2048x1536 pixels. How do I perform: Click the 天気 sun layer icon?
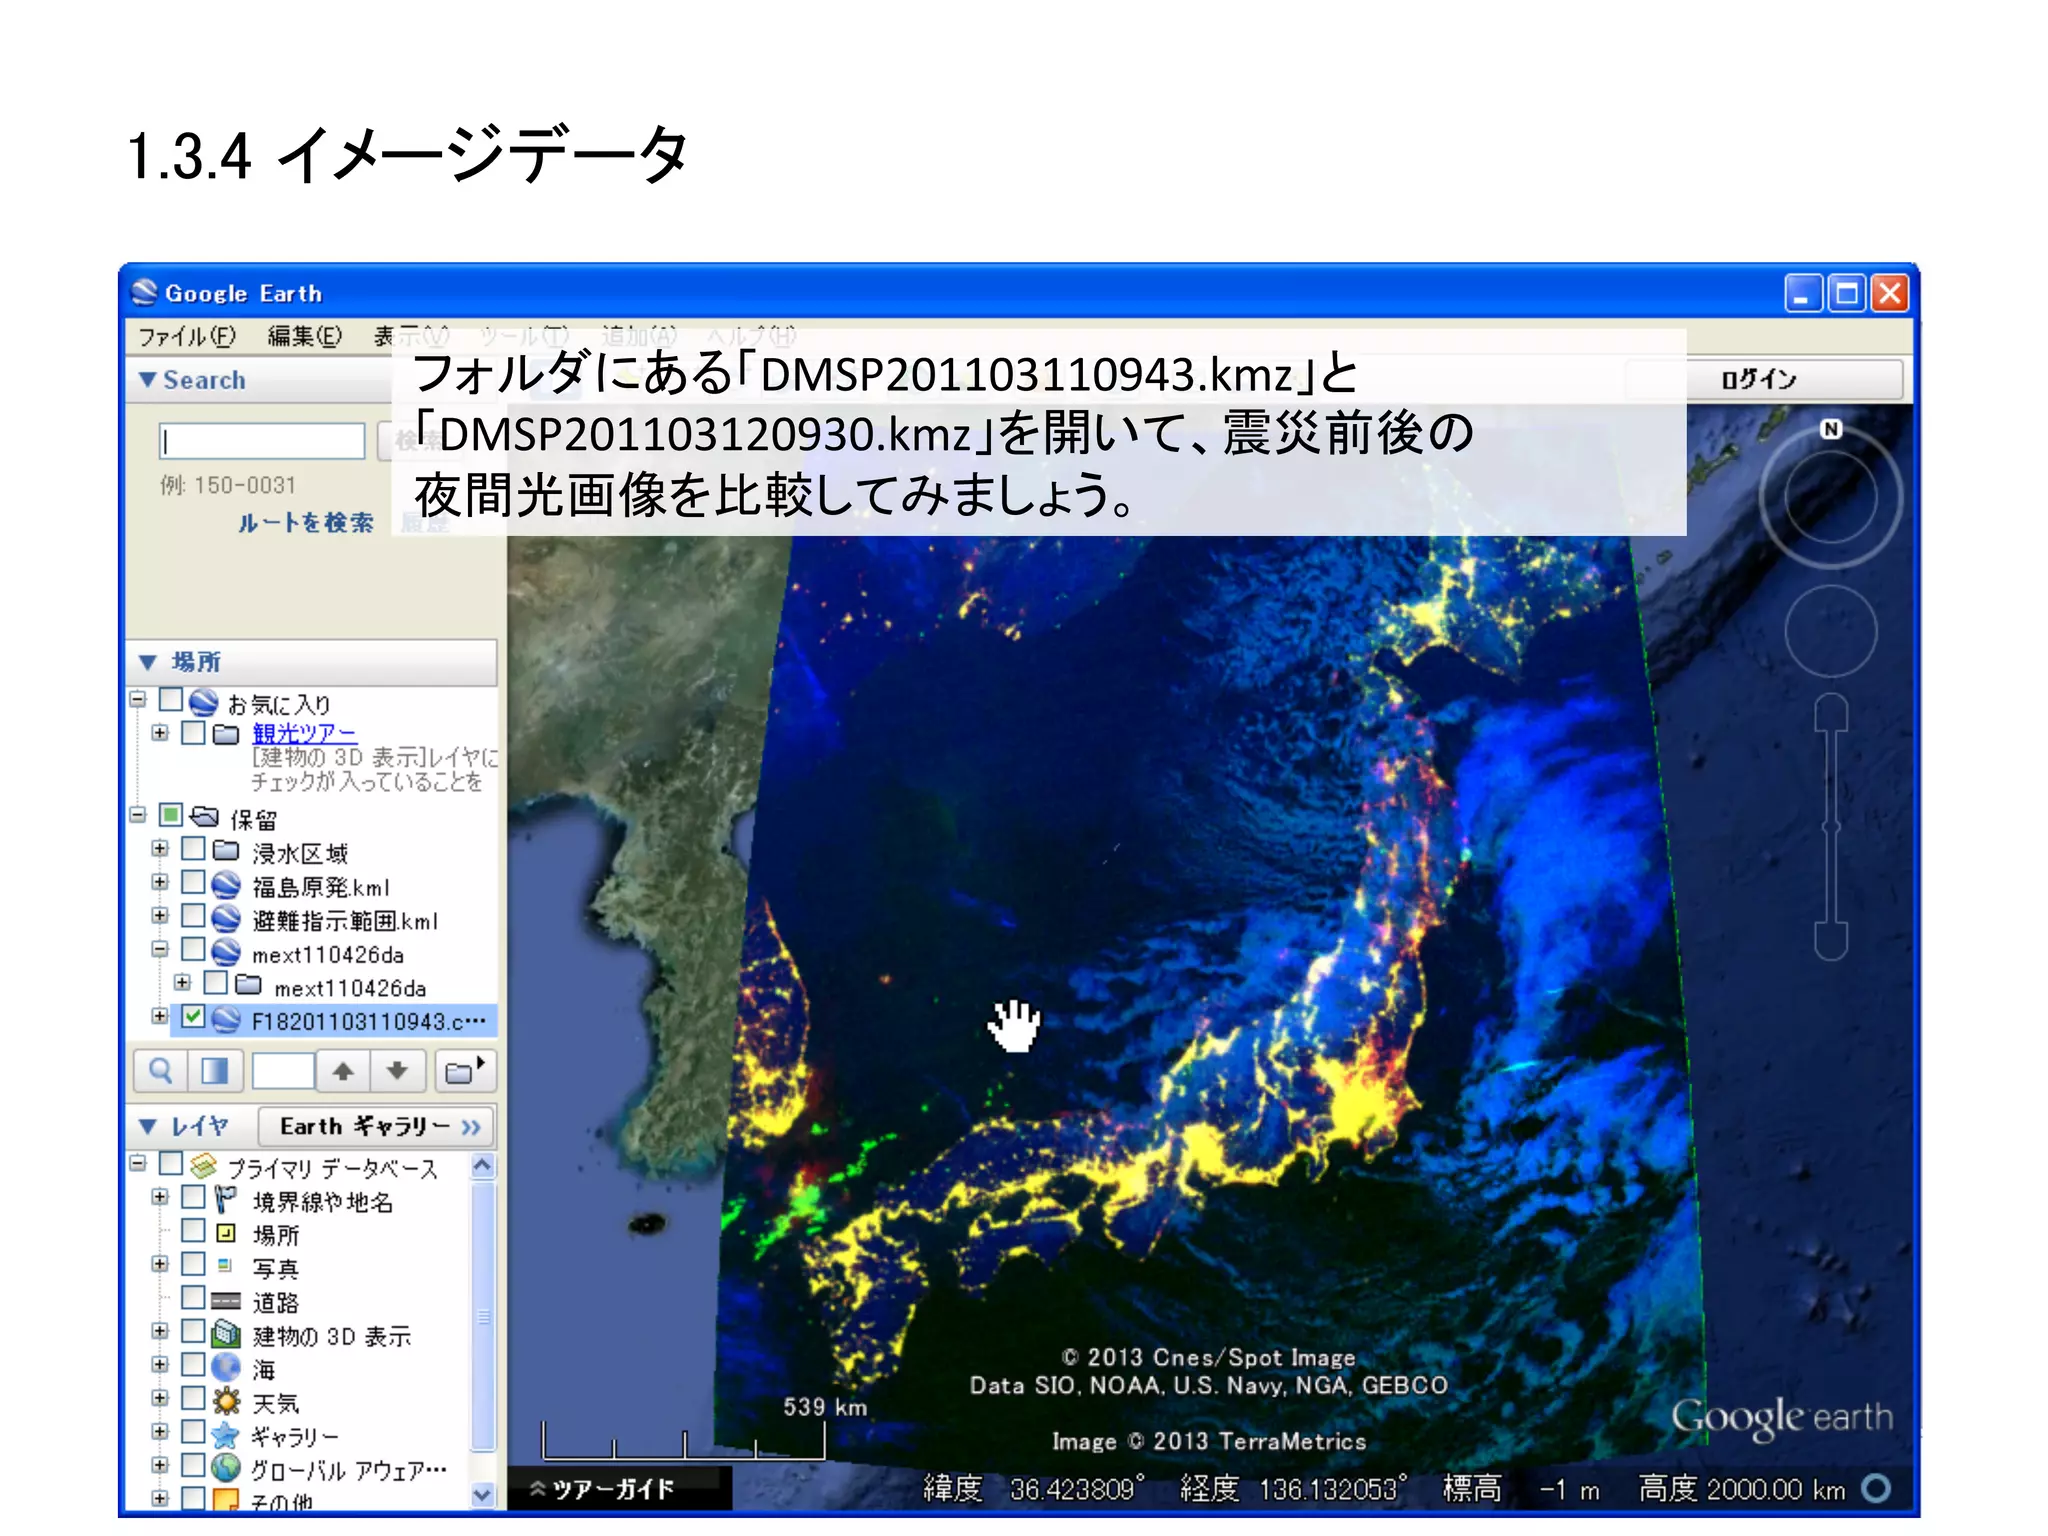pos(226,1400)
